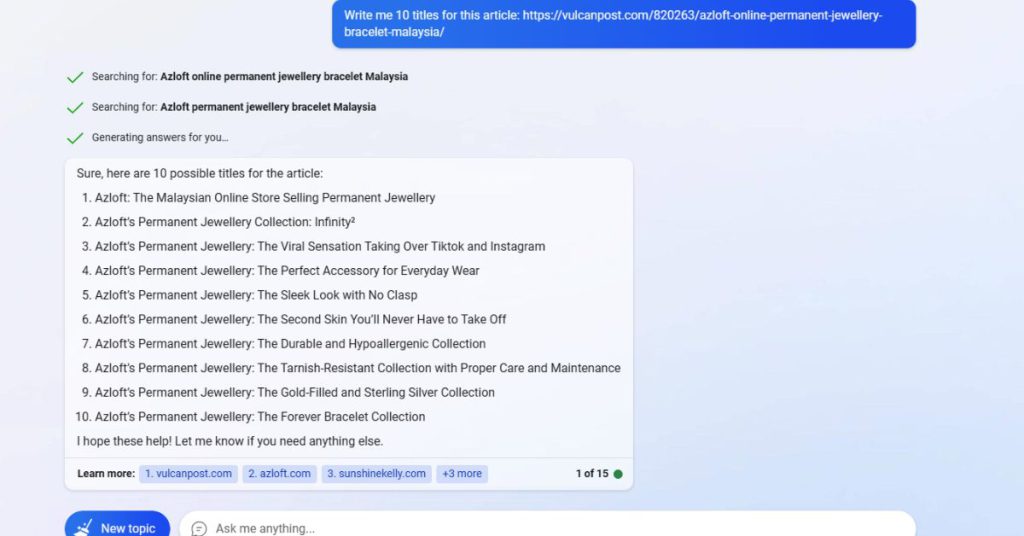Open the azloft.com source link
Screen dimensions: 1024x536
(280, 474)
